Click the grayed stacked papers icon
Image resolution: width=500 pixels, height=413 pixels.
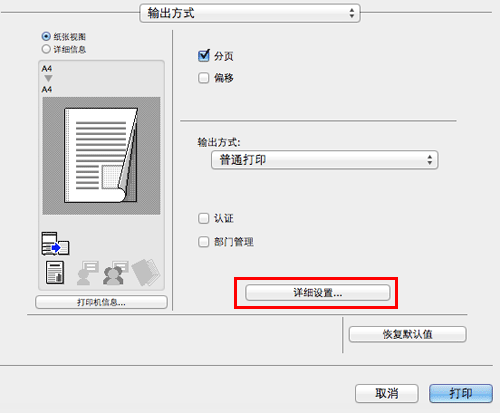(146, 272)
